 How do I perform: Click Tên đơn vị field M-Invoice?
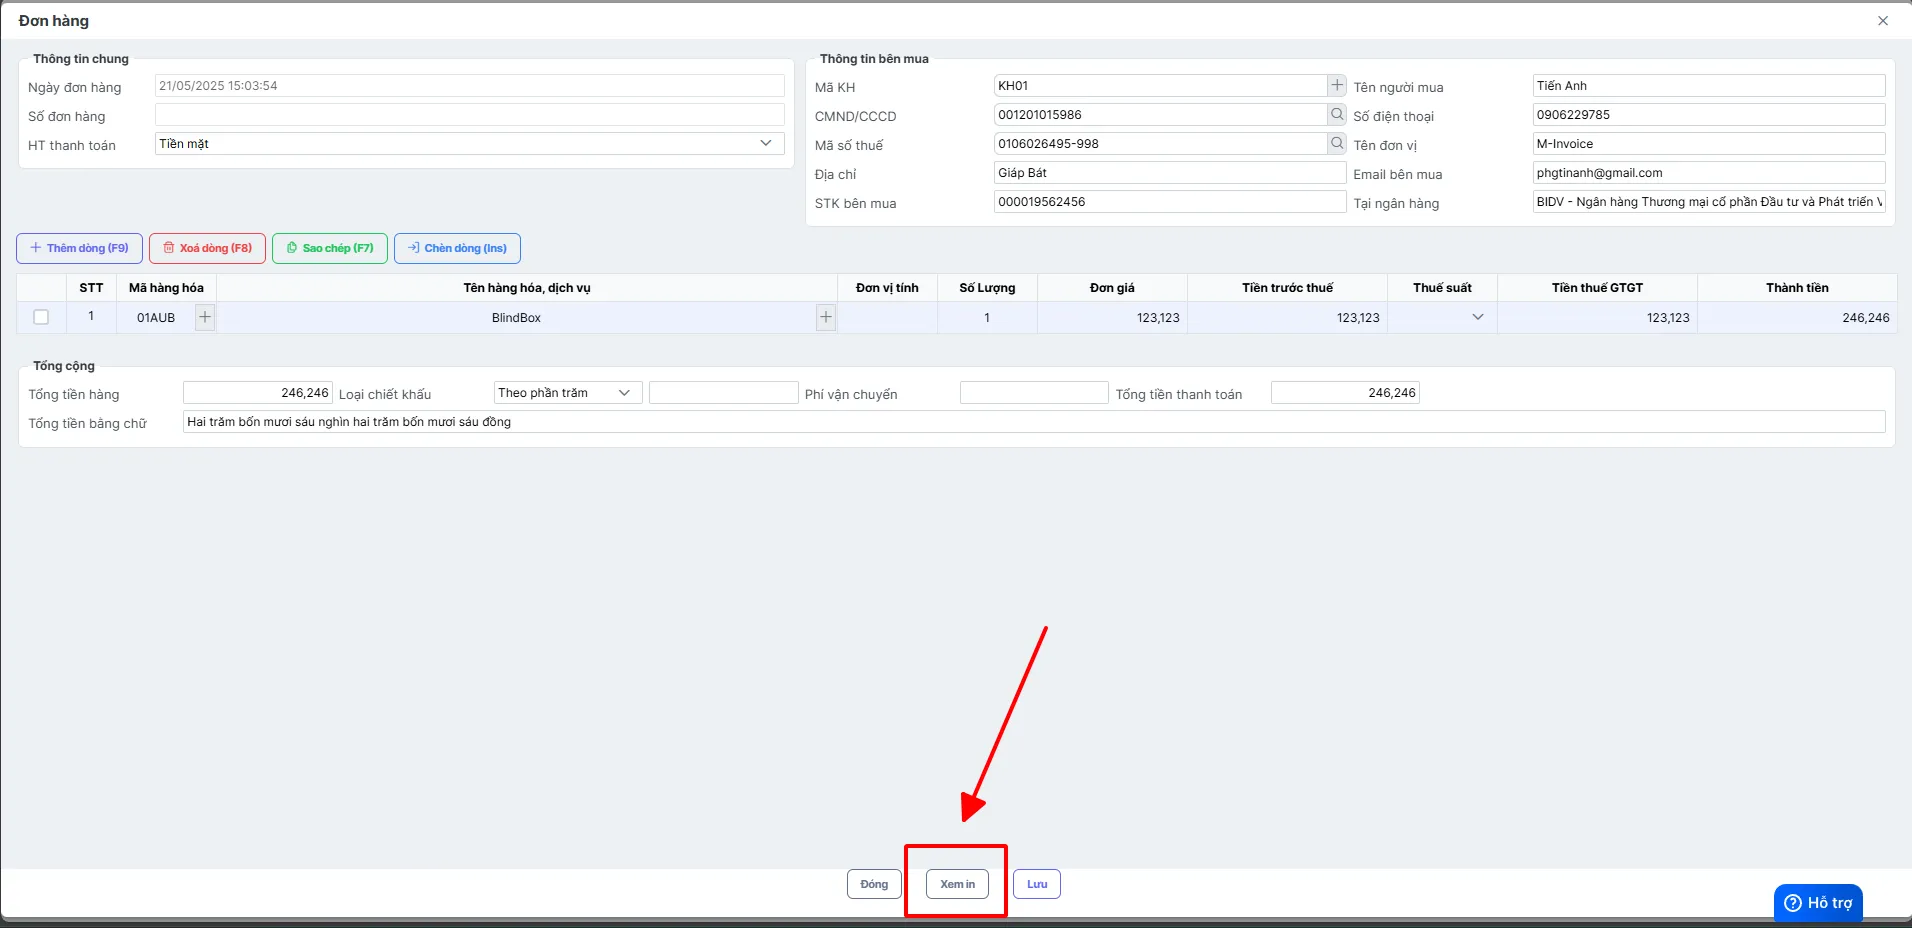click(x=1709, y=144)
